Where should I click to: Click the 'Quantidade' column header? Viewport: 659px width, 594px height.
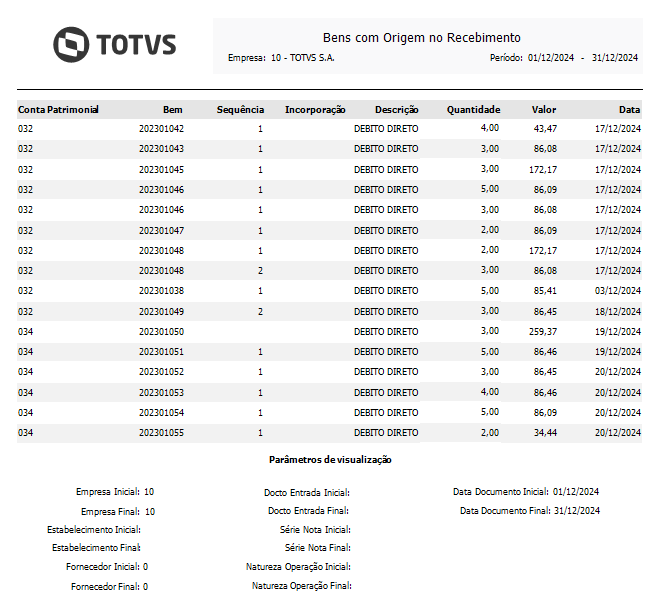point(473,110)
